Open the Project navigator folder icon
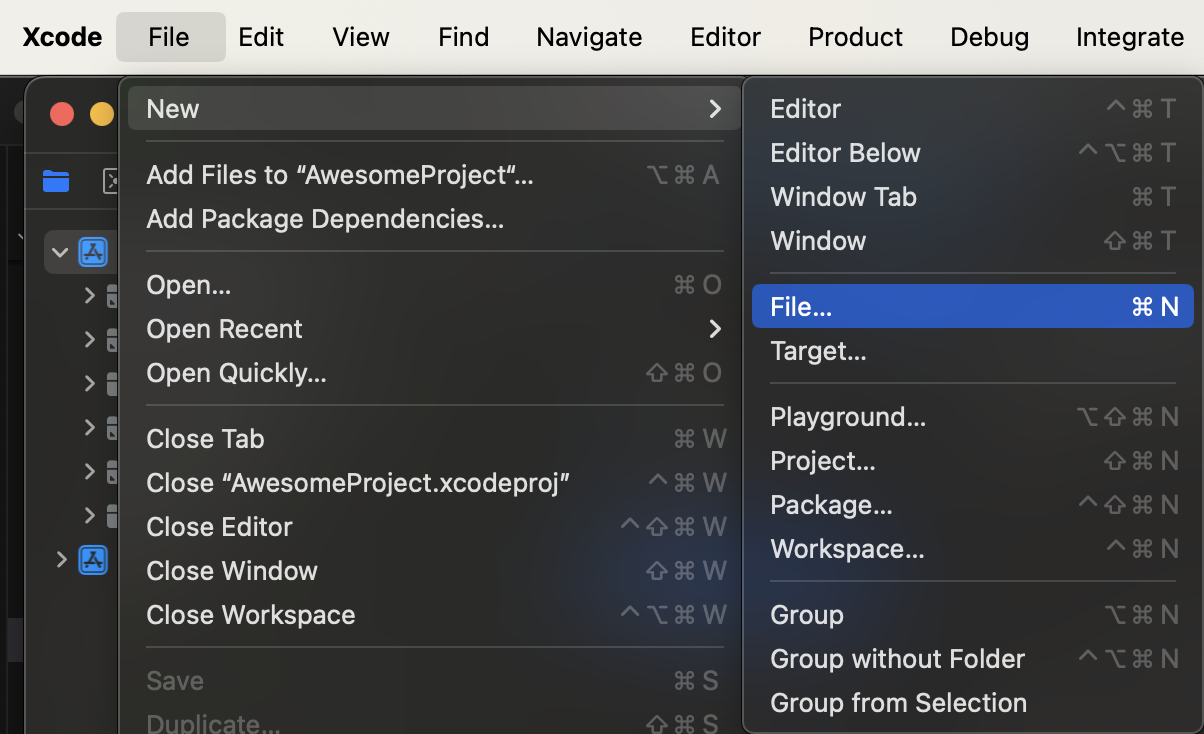Image resolution: width=1204 pixels, height=734 pixels. (56, 181)
